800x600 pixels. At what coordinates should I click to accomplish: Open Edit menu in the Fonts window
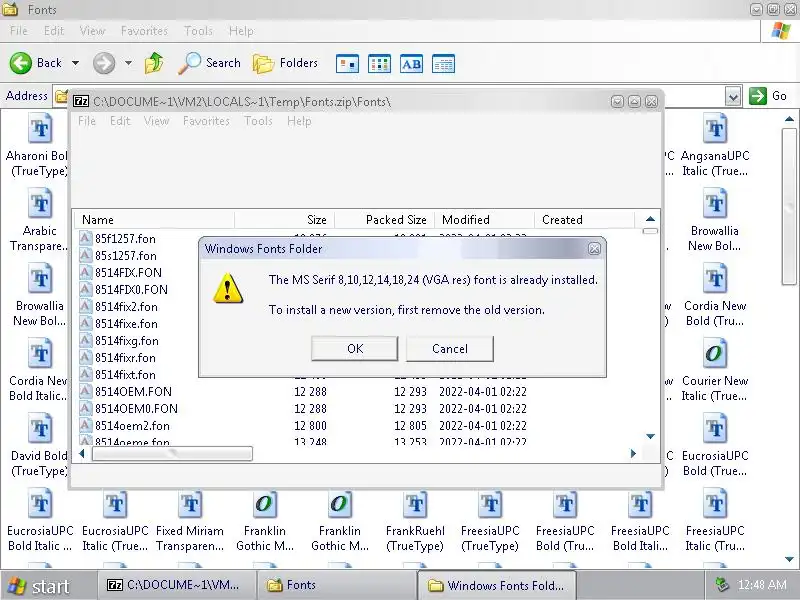coord(54,31)
